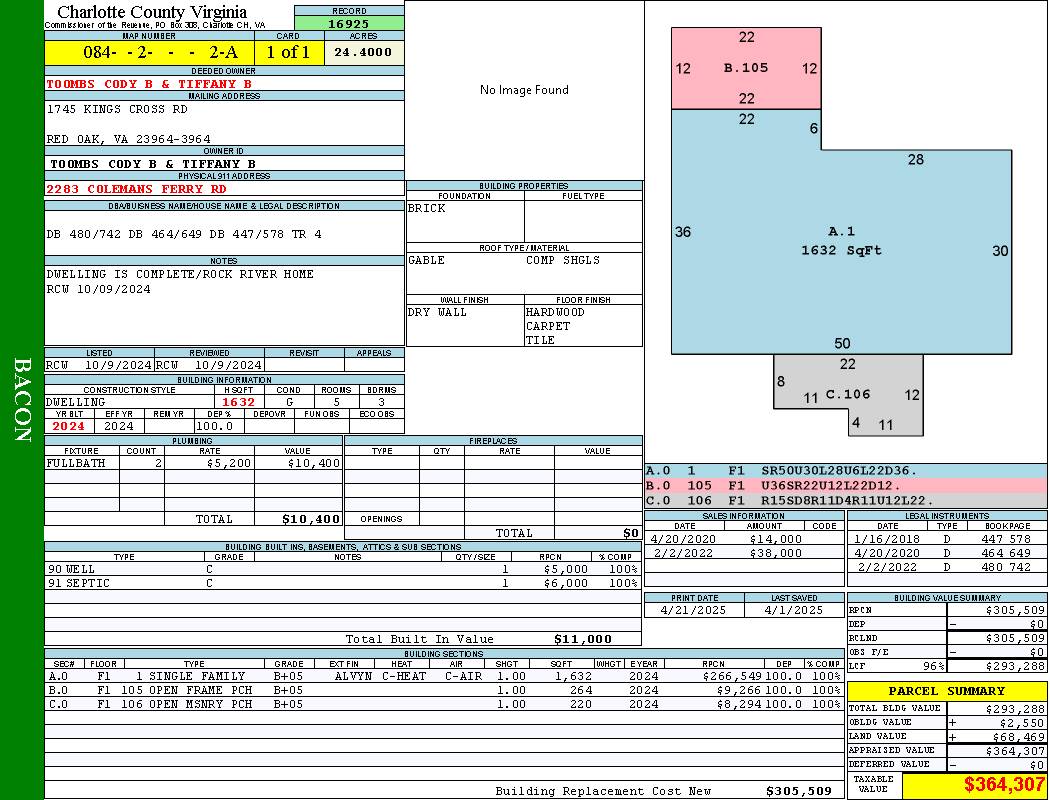Select the heat type C-HEAT
This screenshot has height=800, width=1050.
404,676
